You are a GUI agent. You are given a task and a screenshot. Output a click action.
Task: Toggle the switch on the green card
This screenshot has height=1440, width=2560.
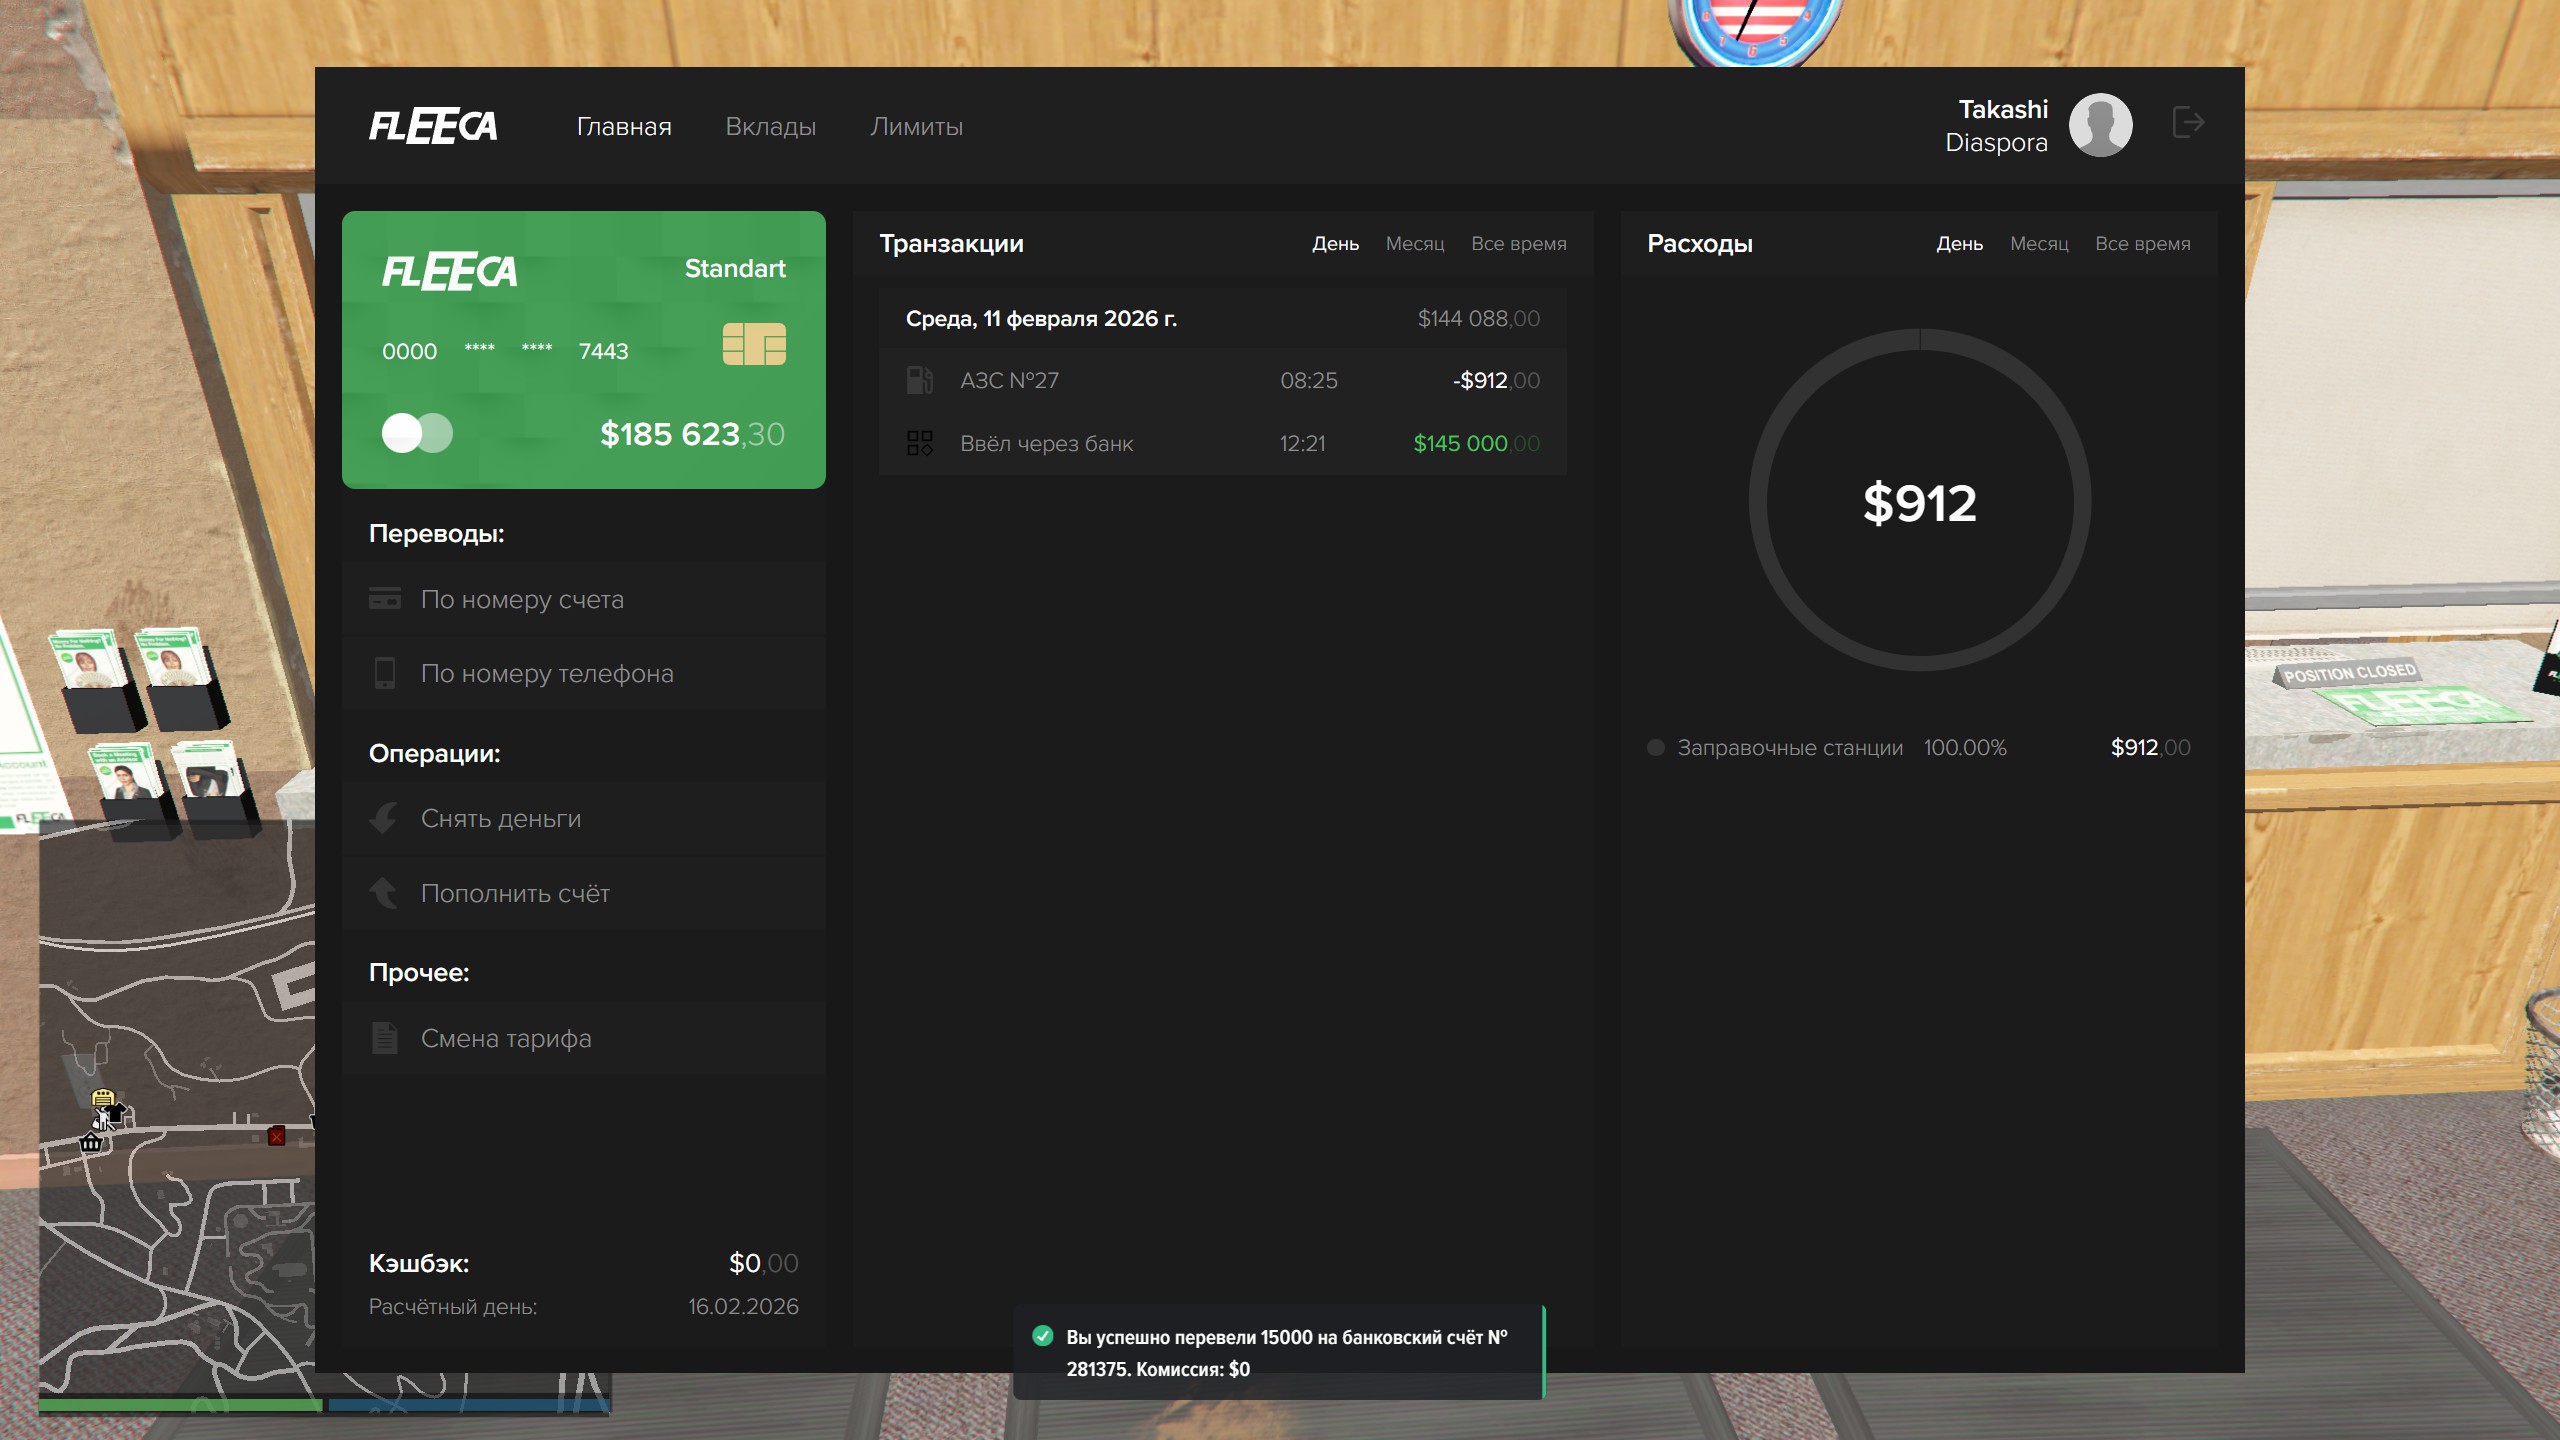417,433
